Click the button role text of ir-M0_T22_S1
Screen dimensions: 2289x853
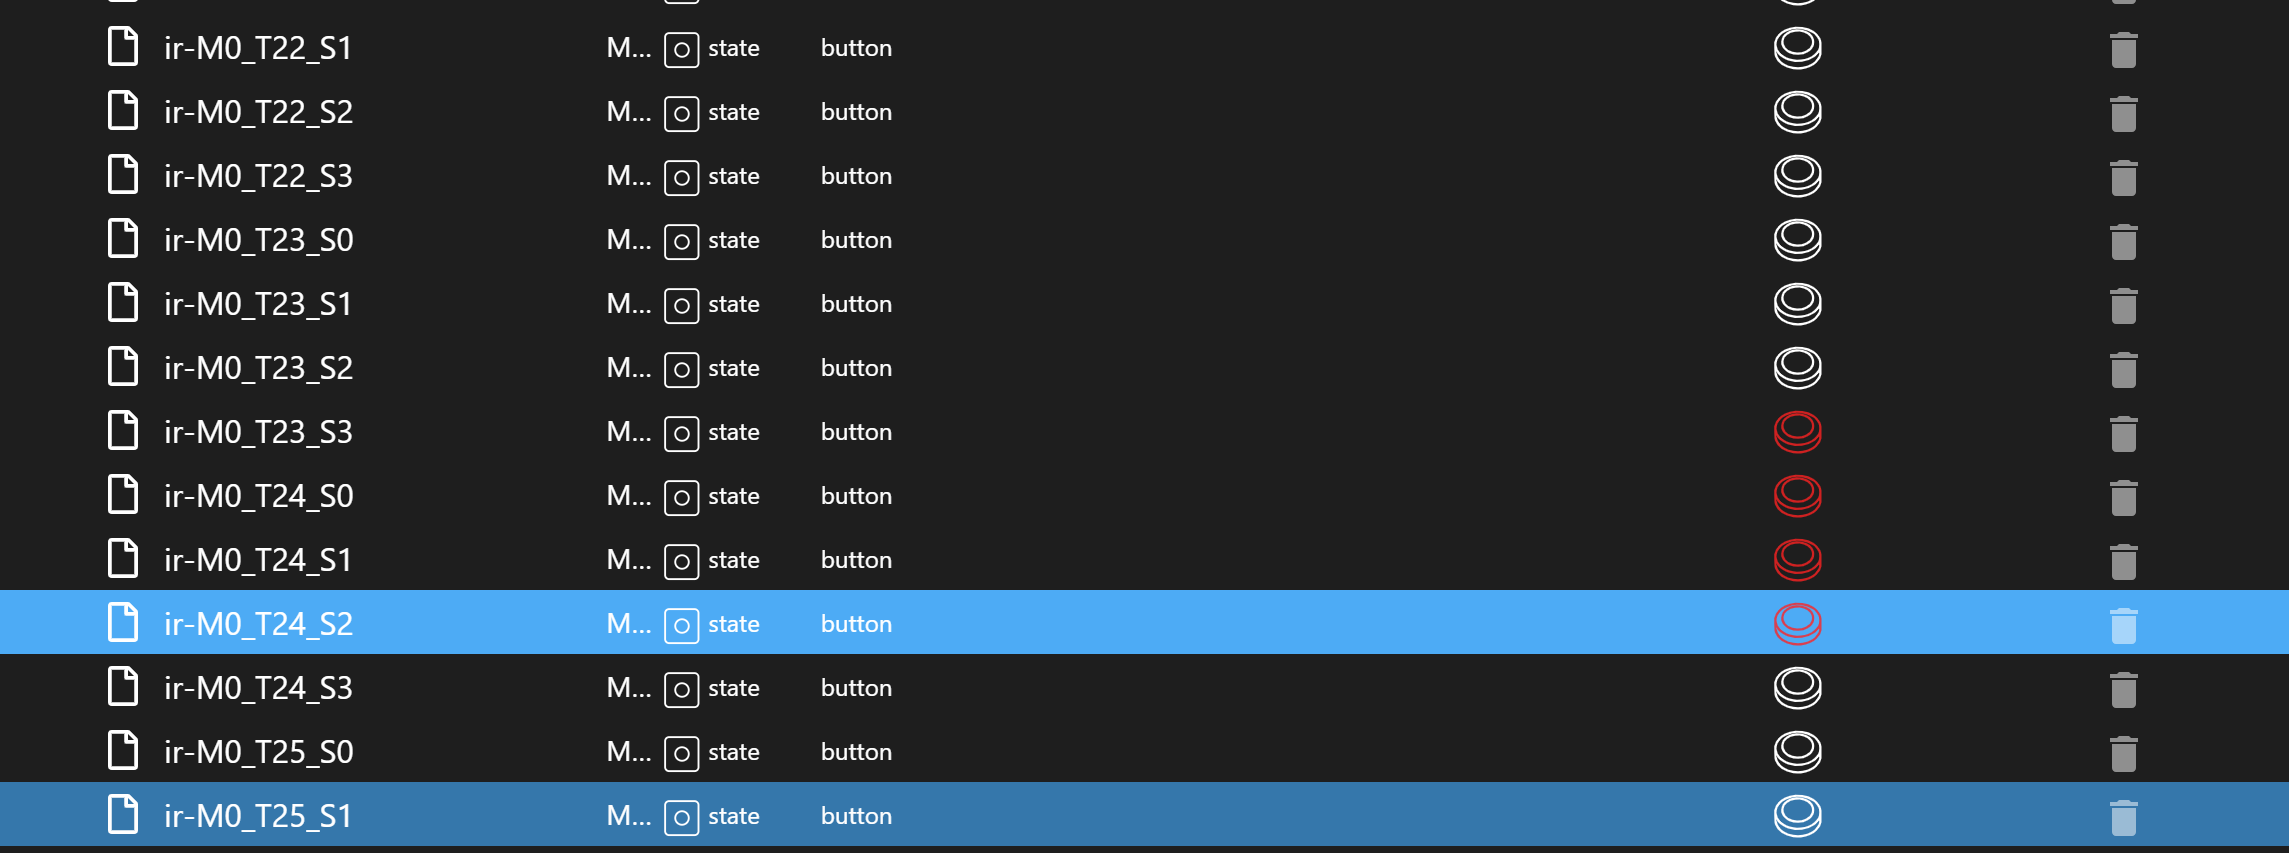[856, 48]
